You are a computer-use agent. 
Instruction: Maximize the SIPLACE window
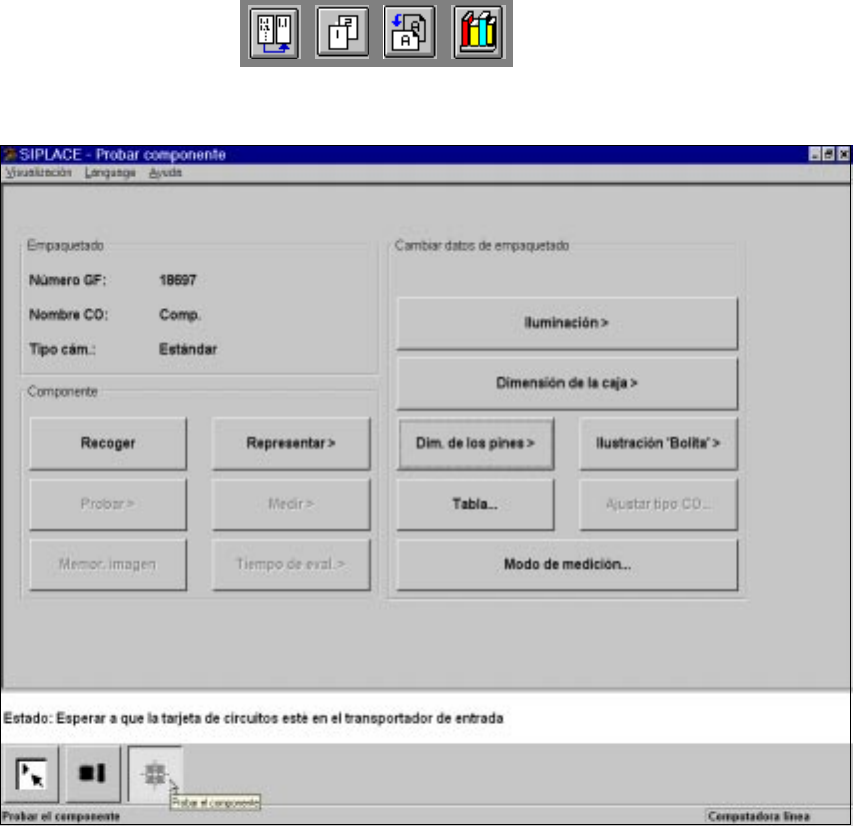pos(829,155)
